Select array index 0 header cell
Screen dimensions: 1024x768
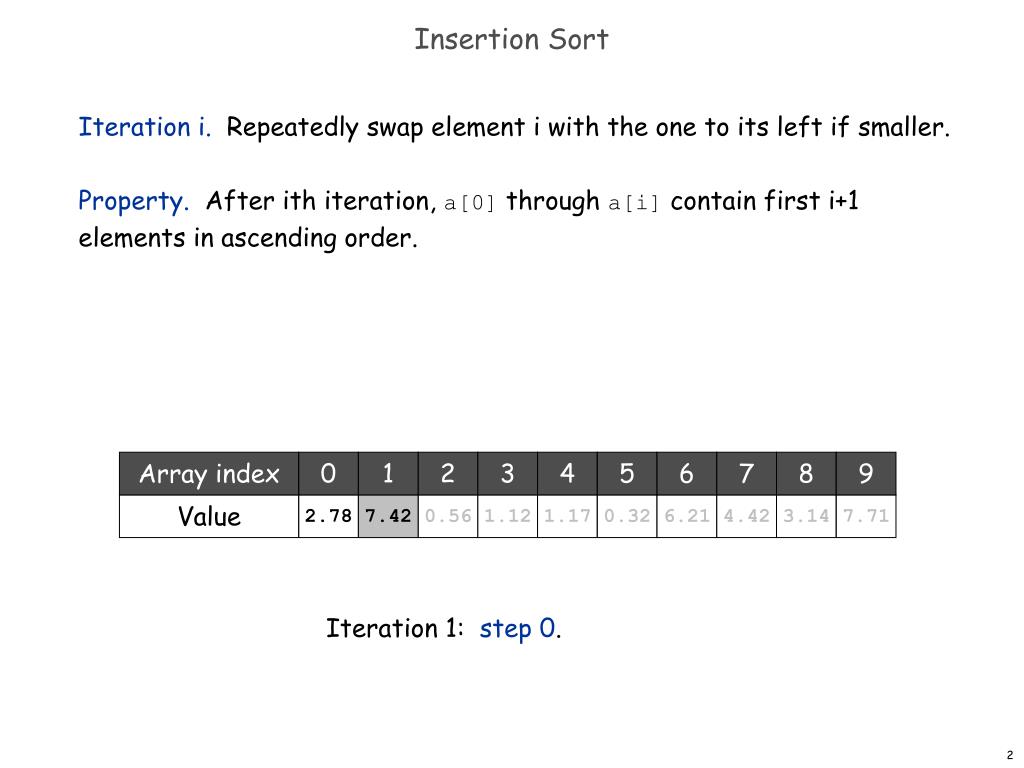pos(328,473)
